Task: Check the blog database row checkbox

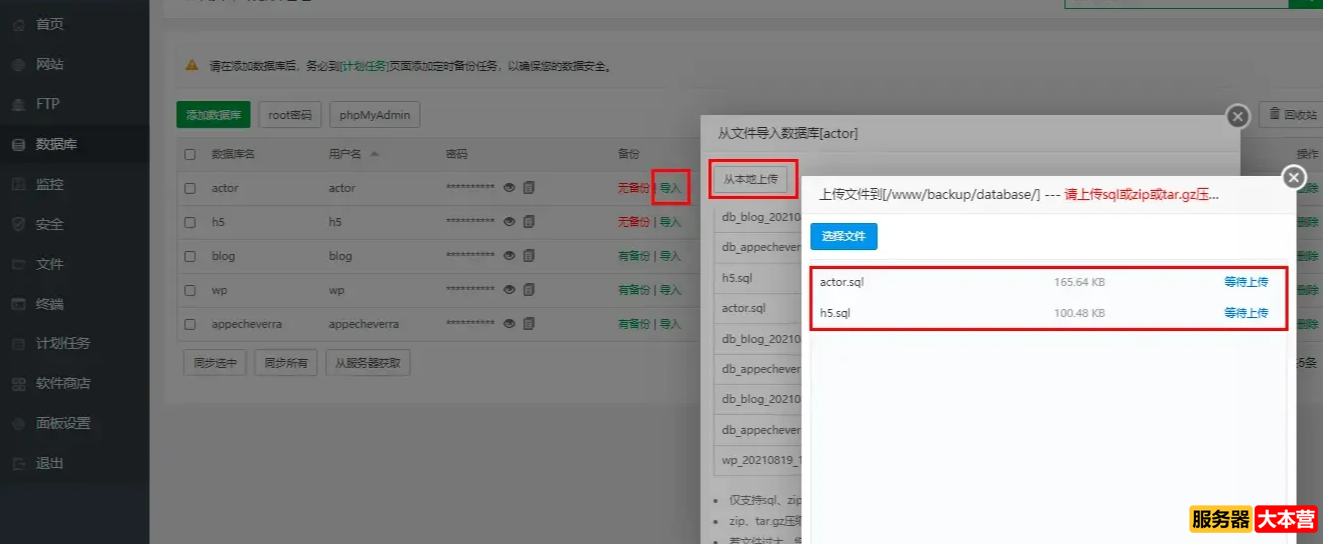Action: [x=190, y=256]
